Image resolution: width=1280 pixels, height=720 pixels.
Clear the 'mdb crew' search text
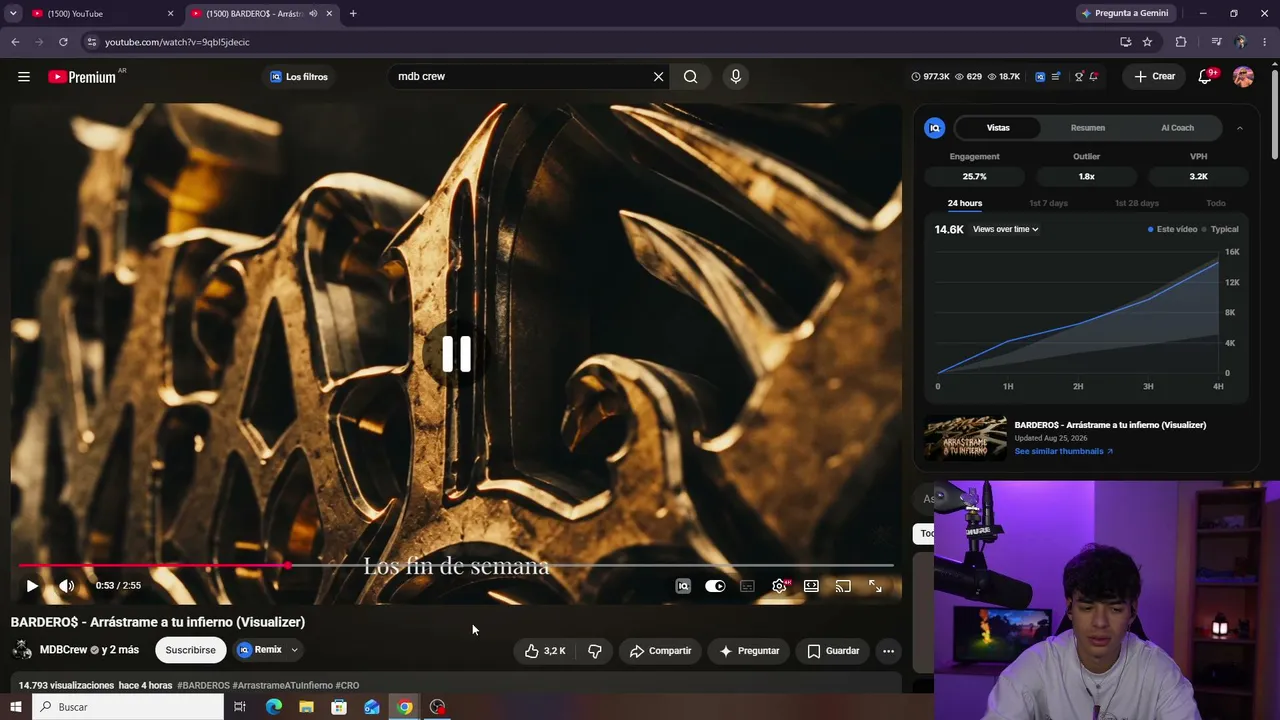pos(658,77)
